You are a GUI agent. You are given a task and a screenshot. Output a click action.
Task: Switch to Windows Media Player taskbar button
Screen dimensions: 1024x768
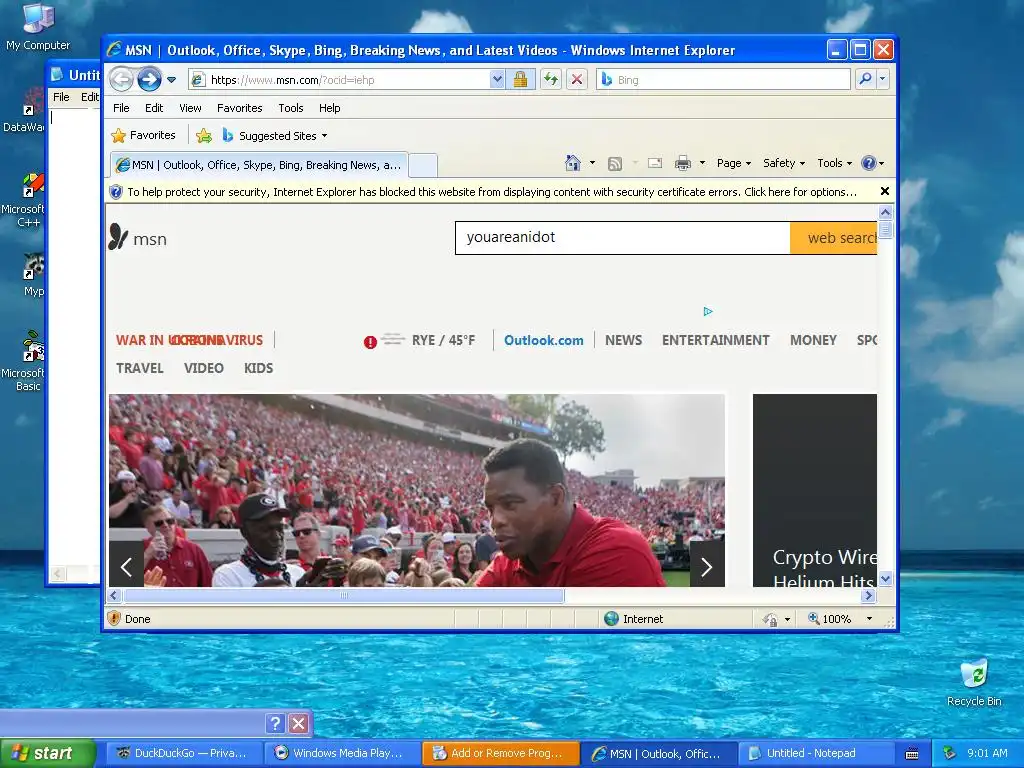(x=342, y=753)
